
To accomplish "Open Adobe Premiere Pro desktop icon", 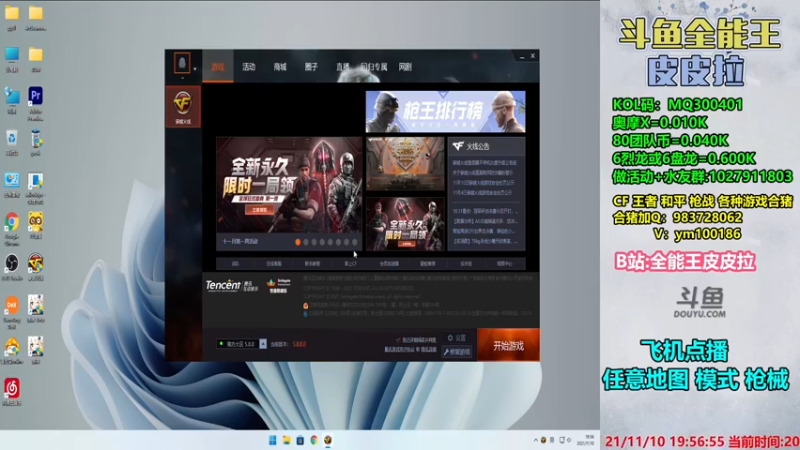I will [x=35, y=96].
